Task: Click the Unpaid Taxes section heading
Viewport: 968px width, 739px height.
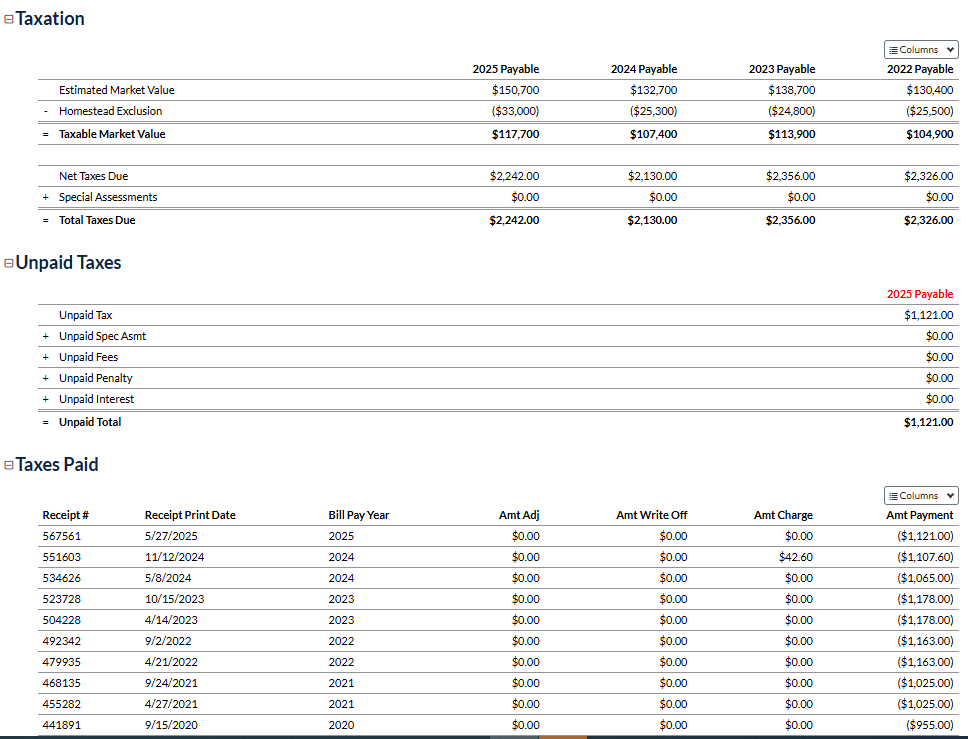Action: 68,263
